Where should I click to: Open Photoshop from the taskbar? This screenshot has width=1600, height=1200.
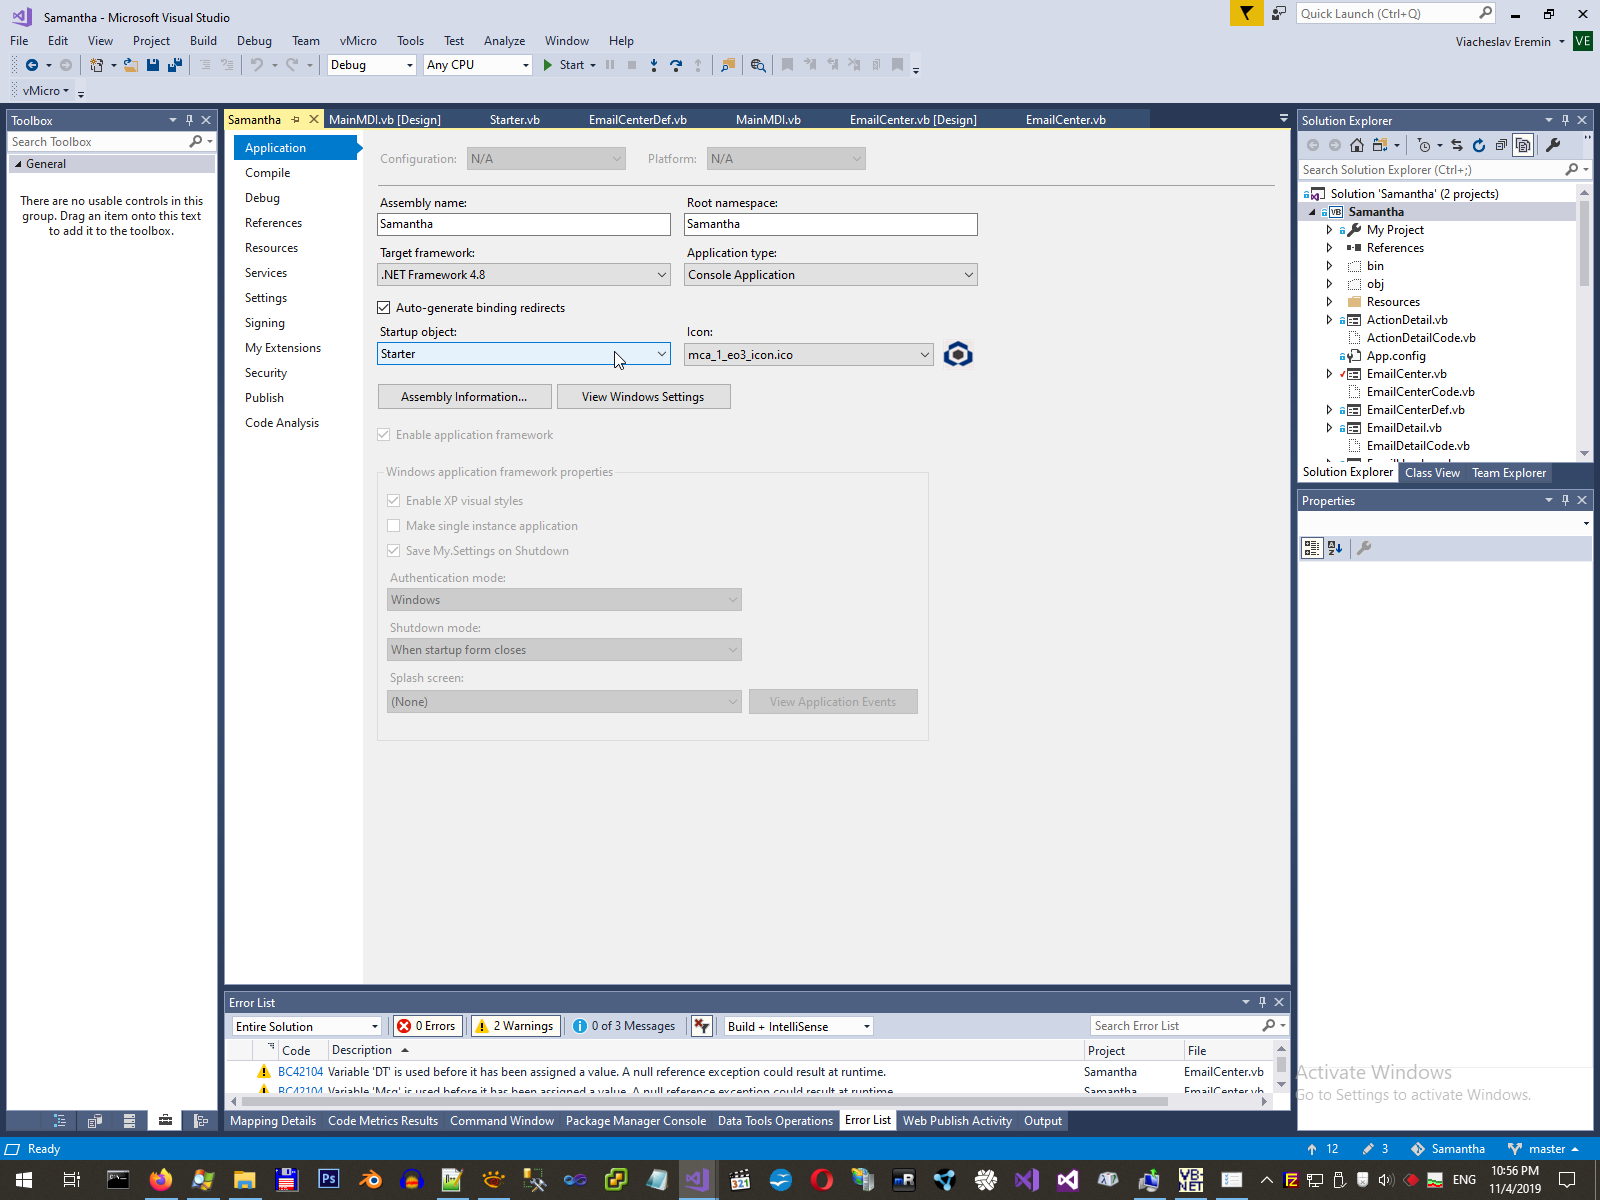click(328, 1180)
